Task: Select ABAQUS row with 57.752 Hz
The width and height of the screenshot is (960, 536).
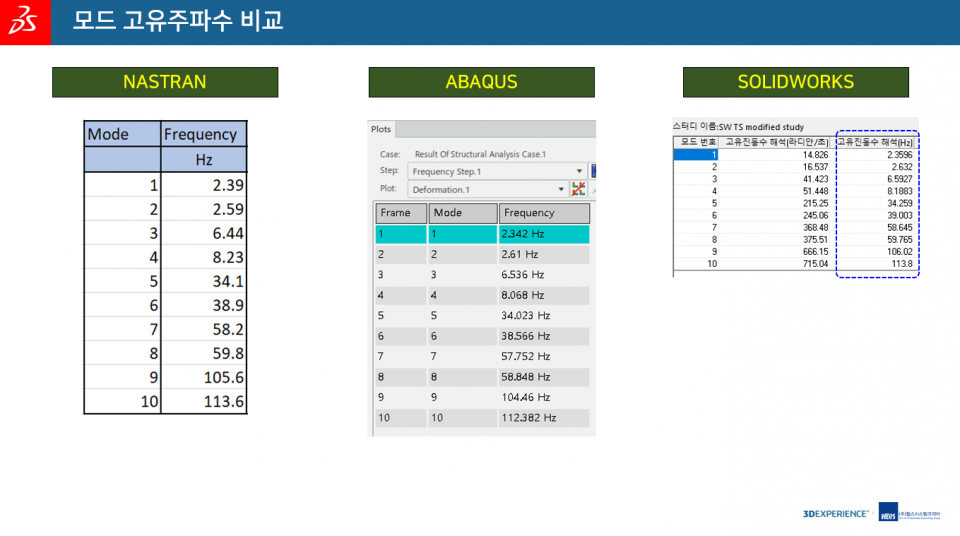Action: point(482,357)
